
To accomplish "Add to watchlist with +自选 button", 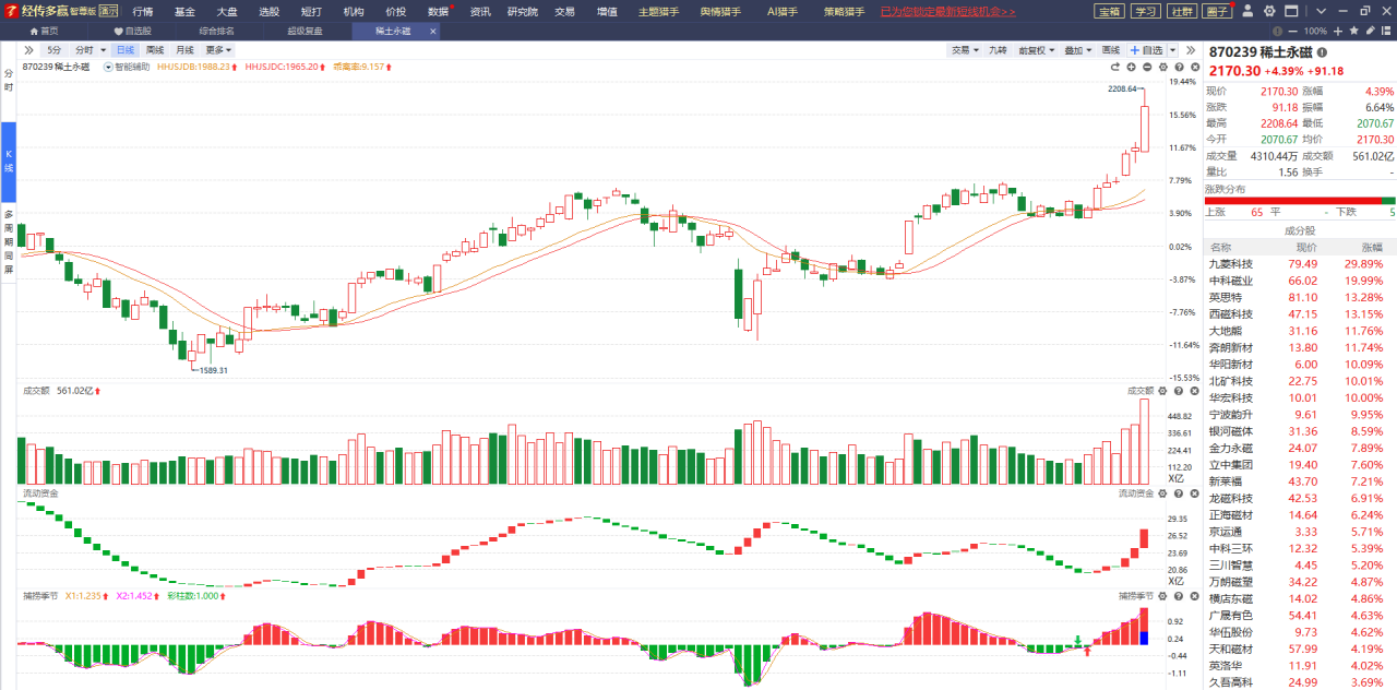I will click(x=1146, y=50).
